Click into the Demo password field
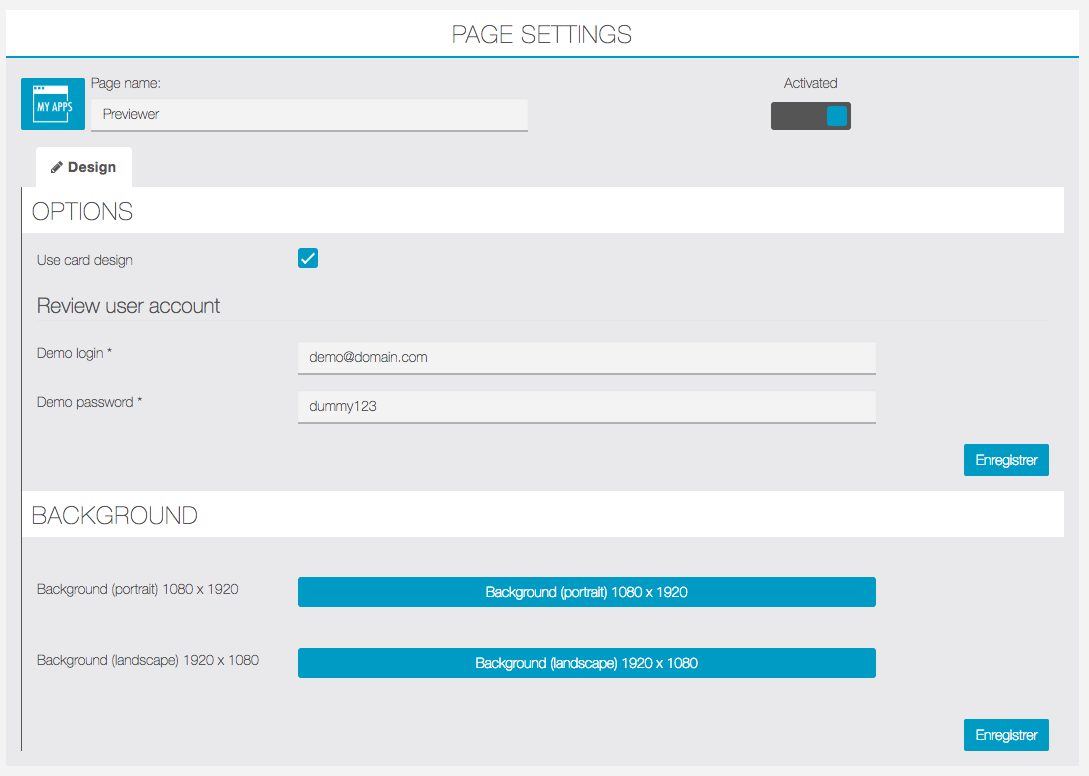This screenshot has height=776, width=1089. pos(586,407)
